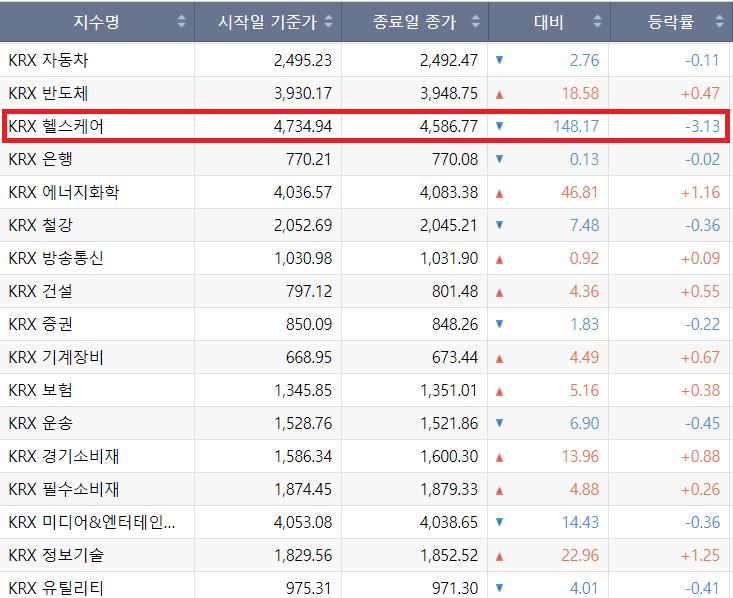Image resolution: width=733 pixels, height=598 pixels.
Task: Click the 대비 column header
Action: point(549,22)
